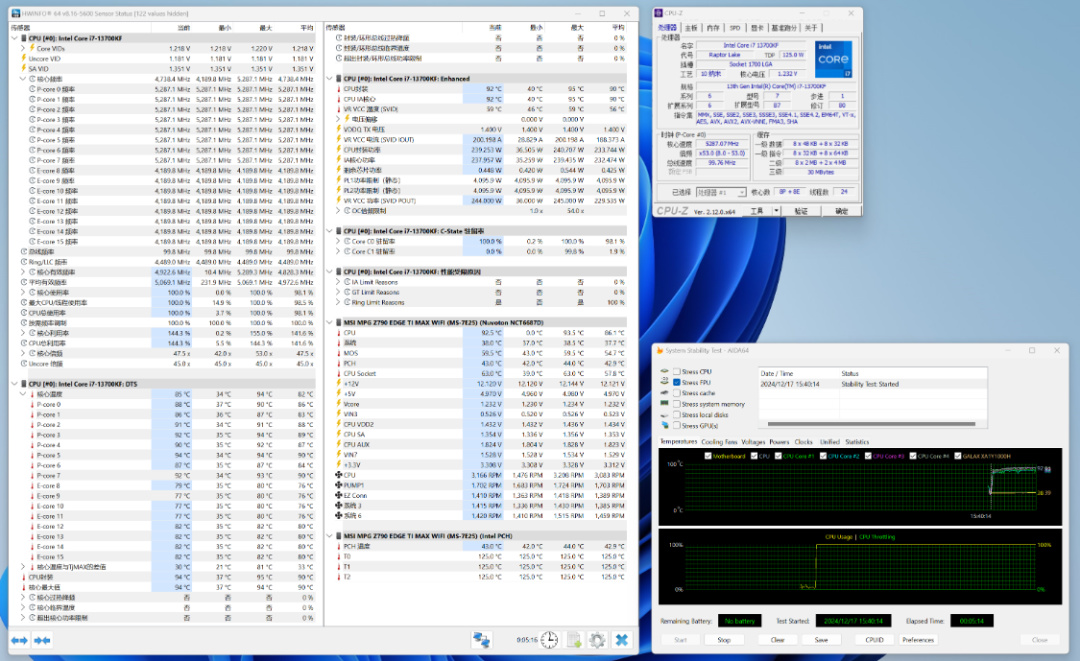
Task: Enable the Stress CPU checkbox
Action: point(677,372)
